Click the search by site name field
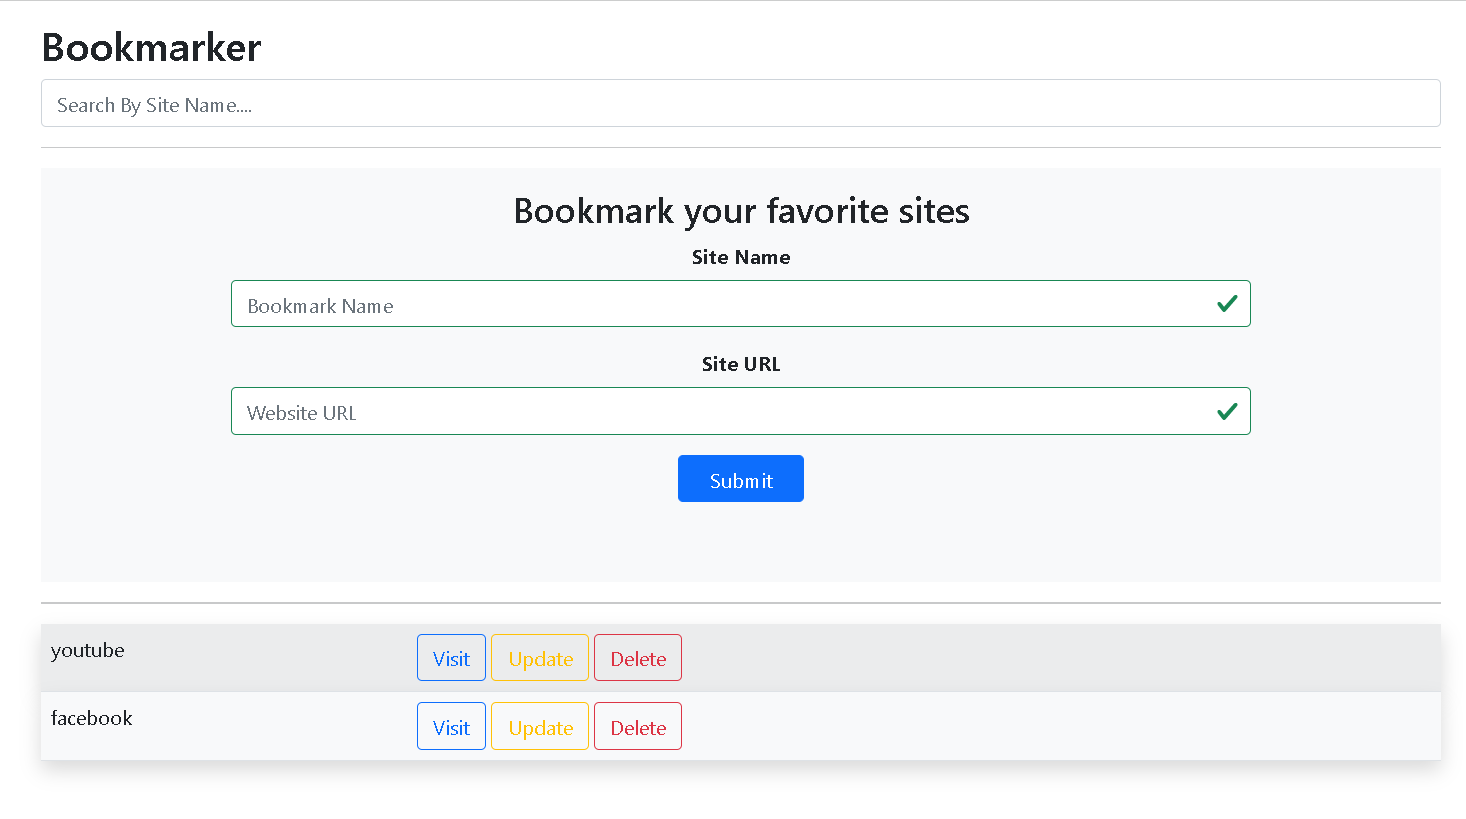This screenshot has width=1466, height=819. tap(740, 103)
